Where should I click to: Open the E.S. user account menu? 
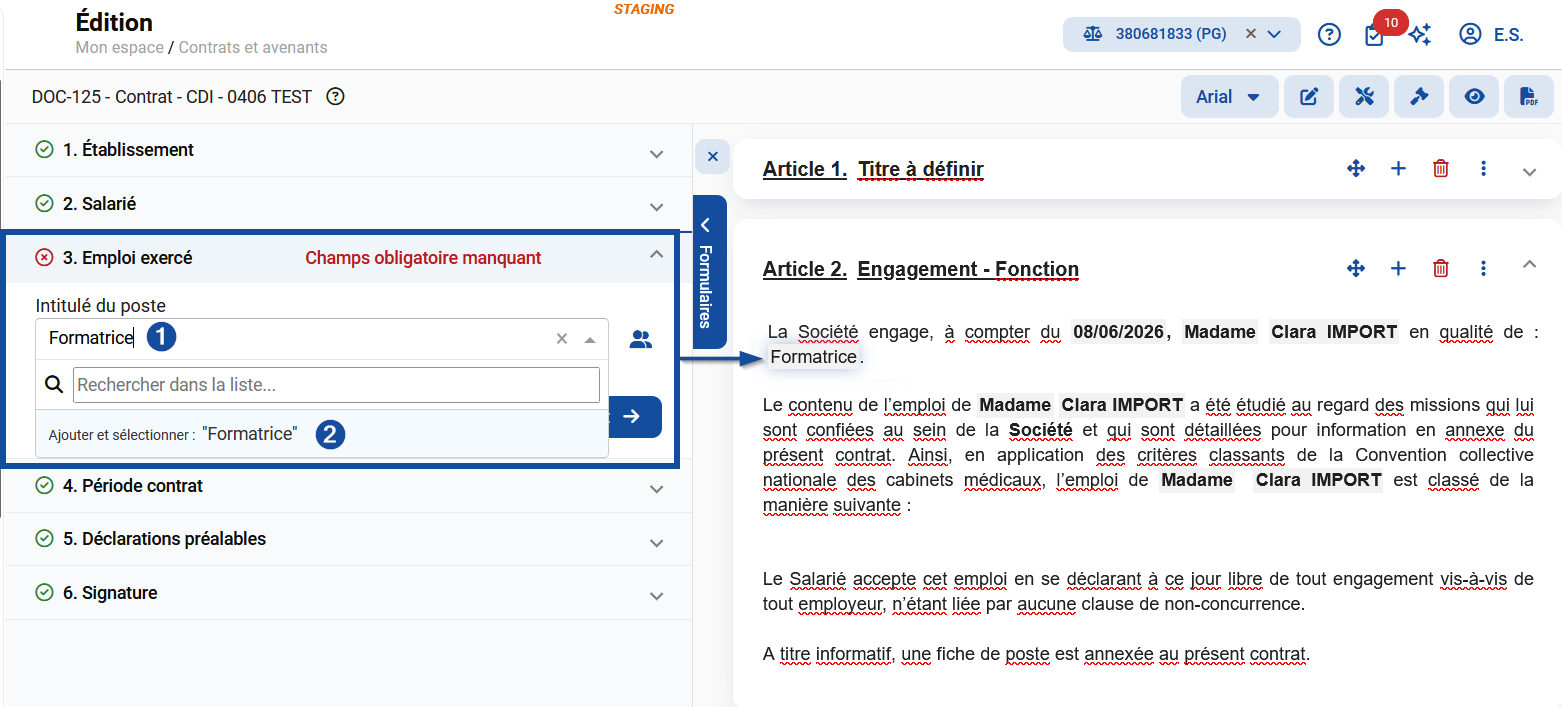[1491, 35]
